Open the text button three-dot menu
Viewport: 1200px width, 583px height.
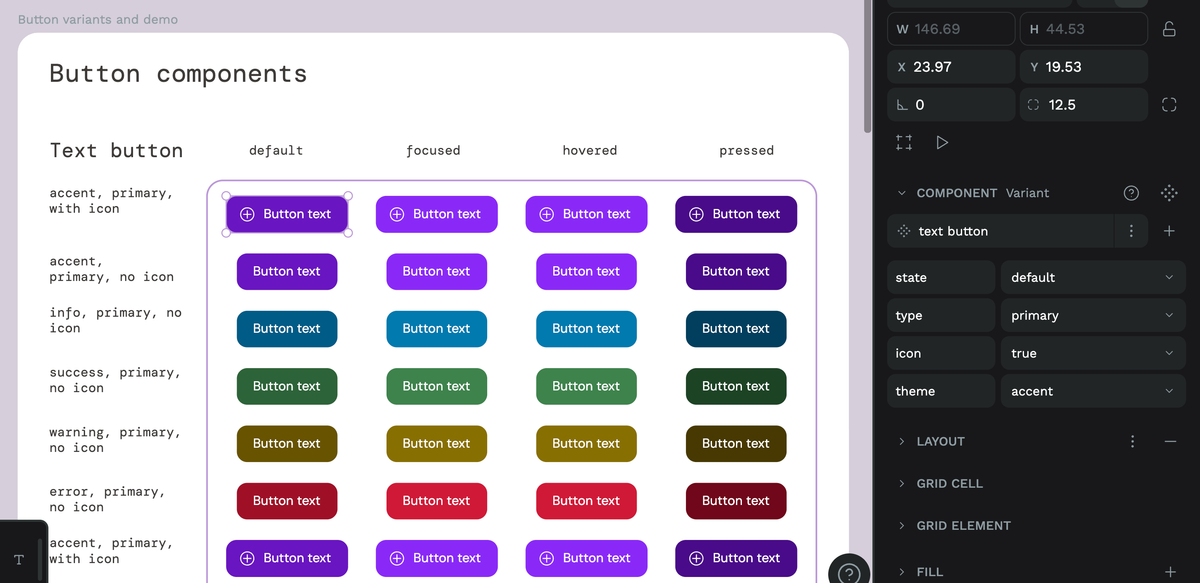tap(1132, 230)
